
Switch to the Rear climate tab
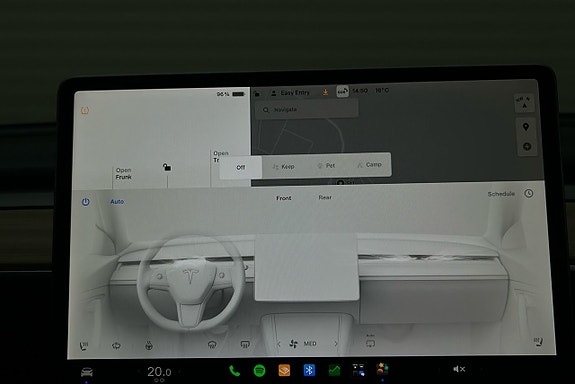pos(325,197)
